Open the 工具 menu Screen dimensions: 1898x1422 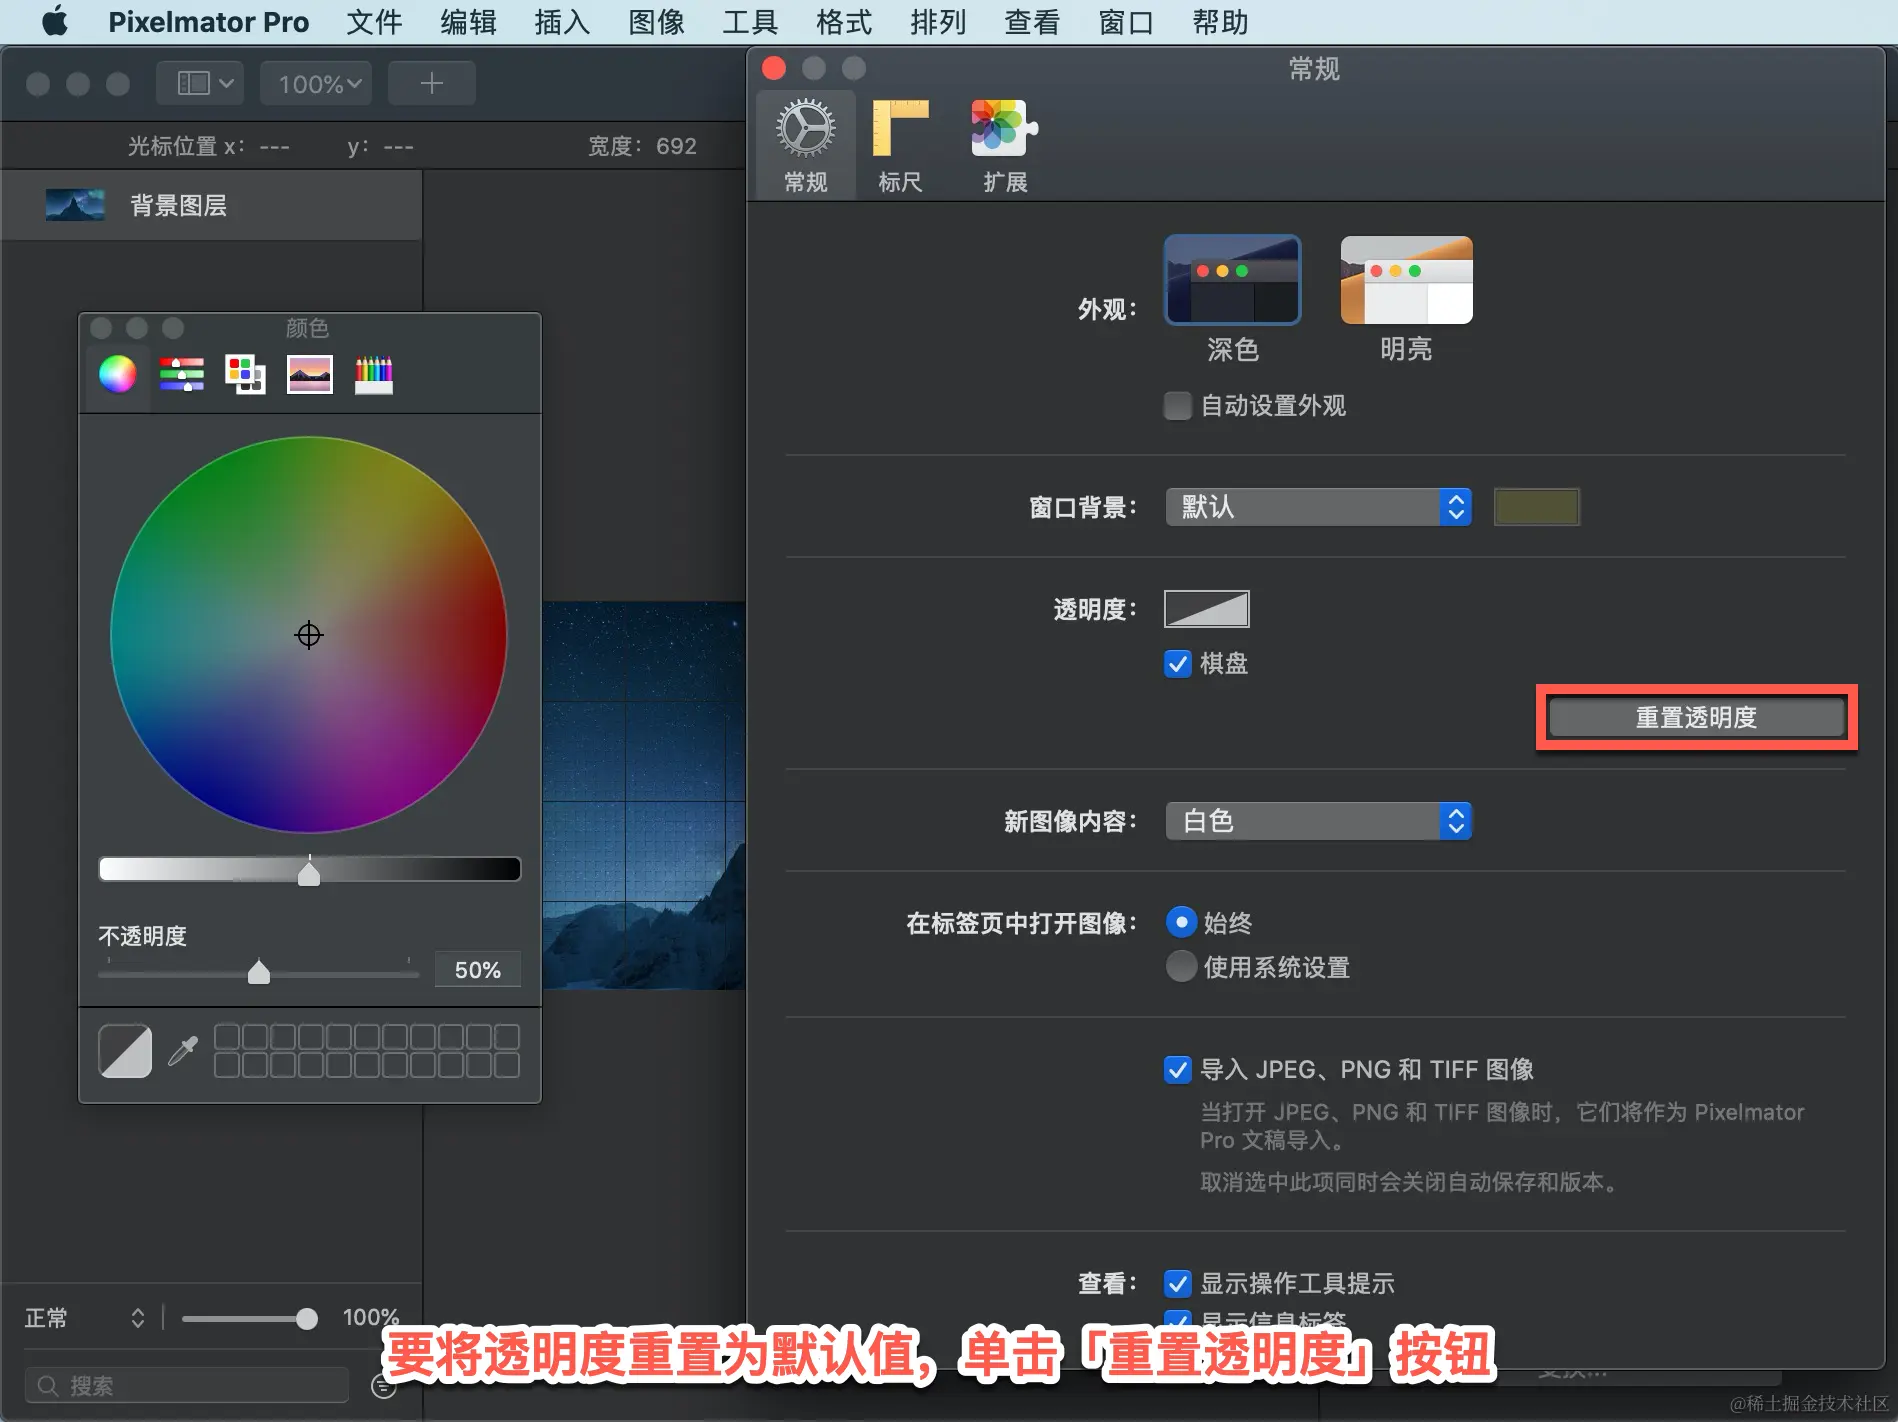click(x=750, y=22)
